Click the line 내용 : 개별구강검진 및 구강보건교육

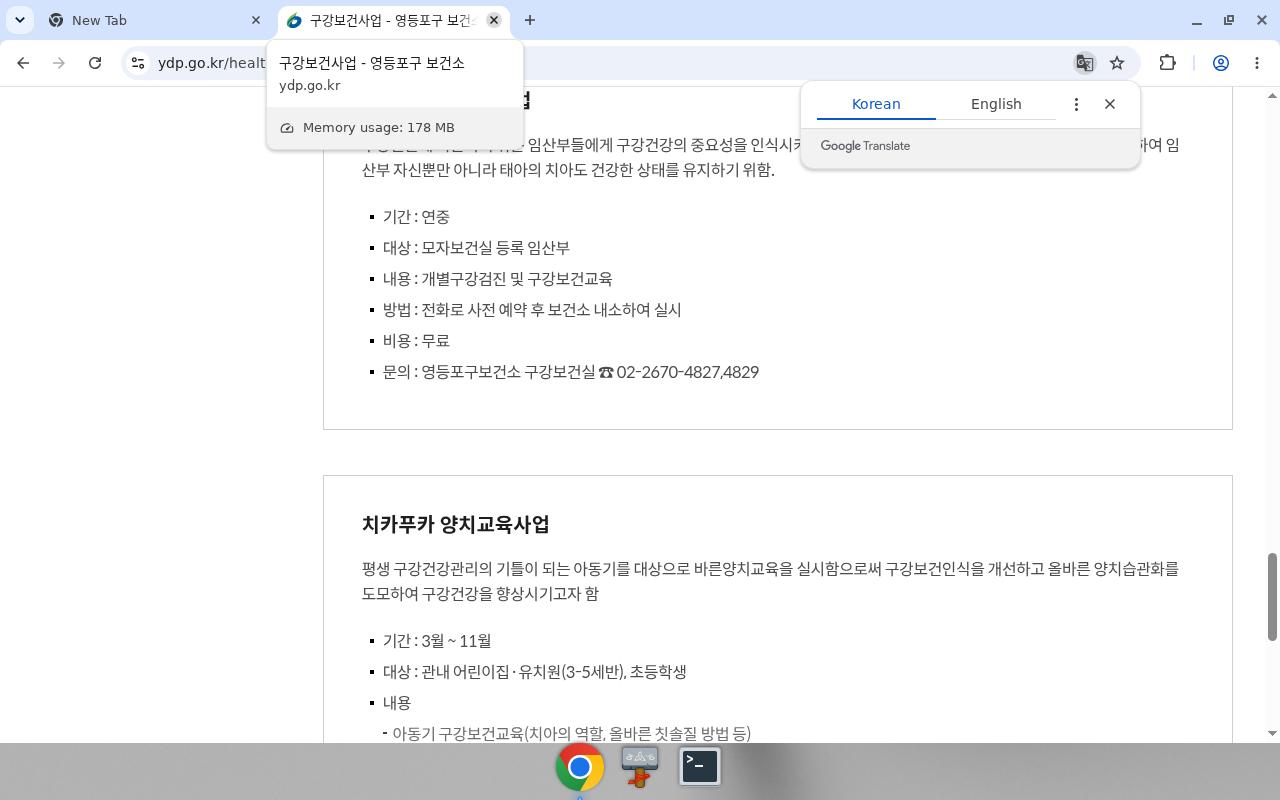[x=497, y=279]
